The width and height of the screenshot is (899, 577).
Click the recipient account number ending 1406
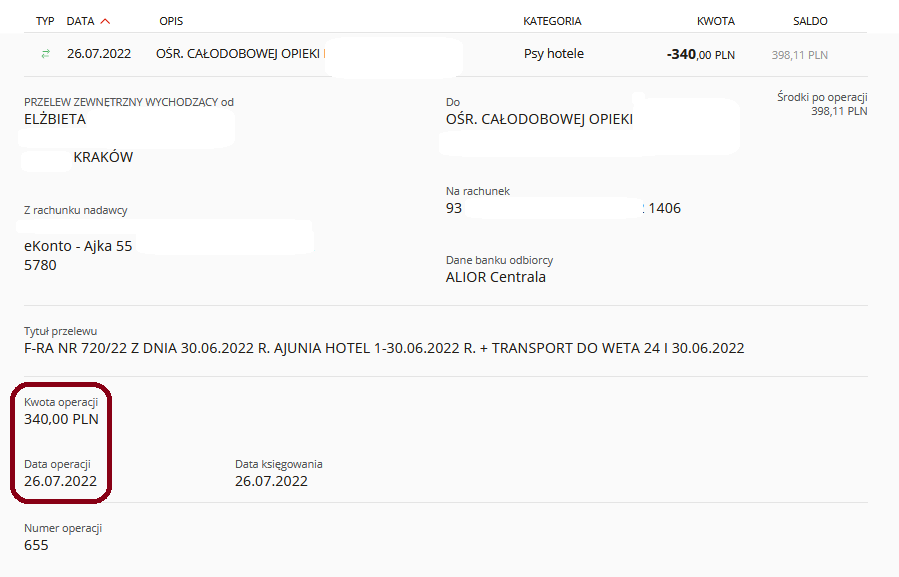tap(564, 208)
